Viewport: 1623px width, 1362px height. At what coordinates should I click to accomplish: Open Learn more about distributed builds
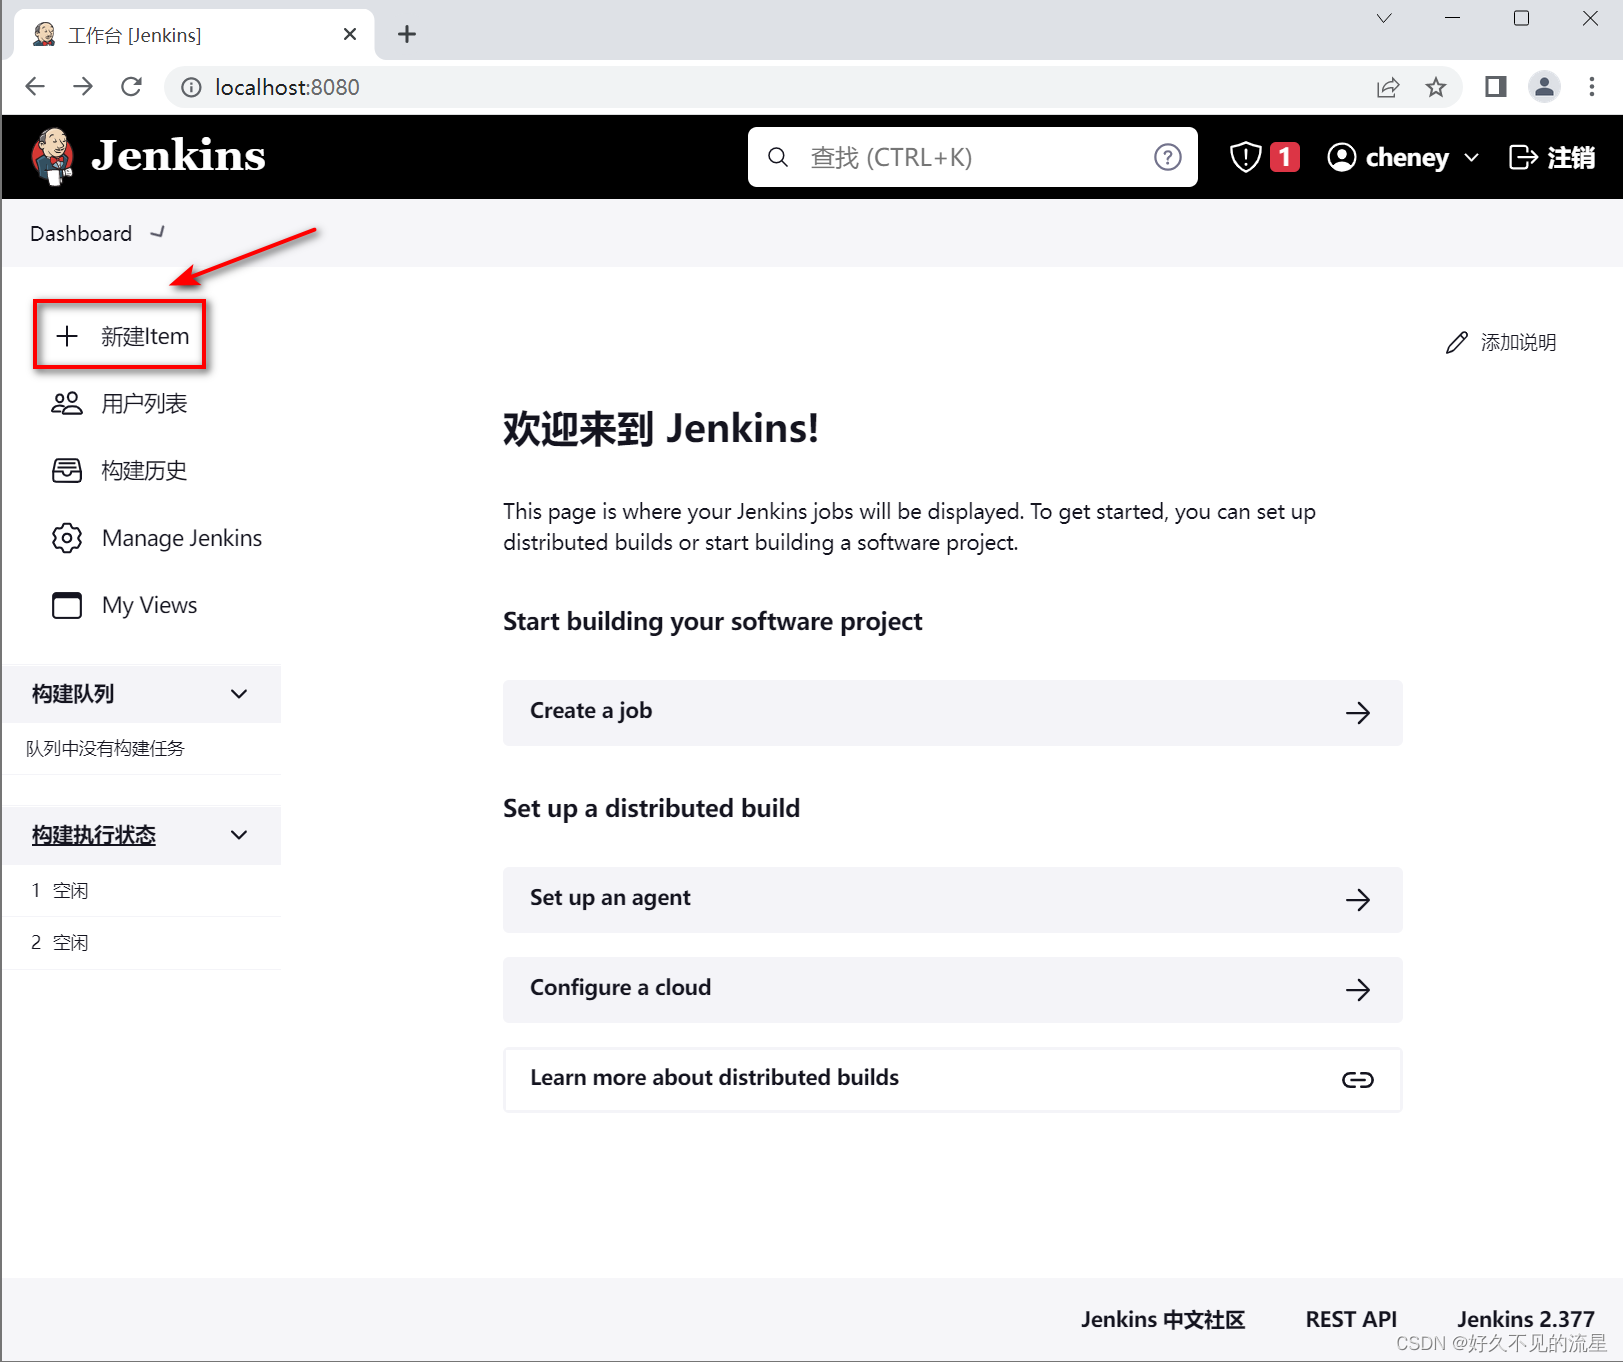point(952,1080)
